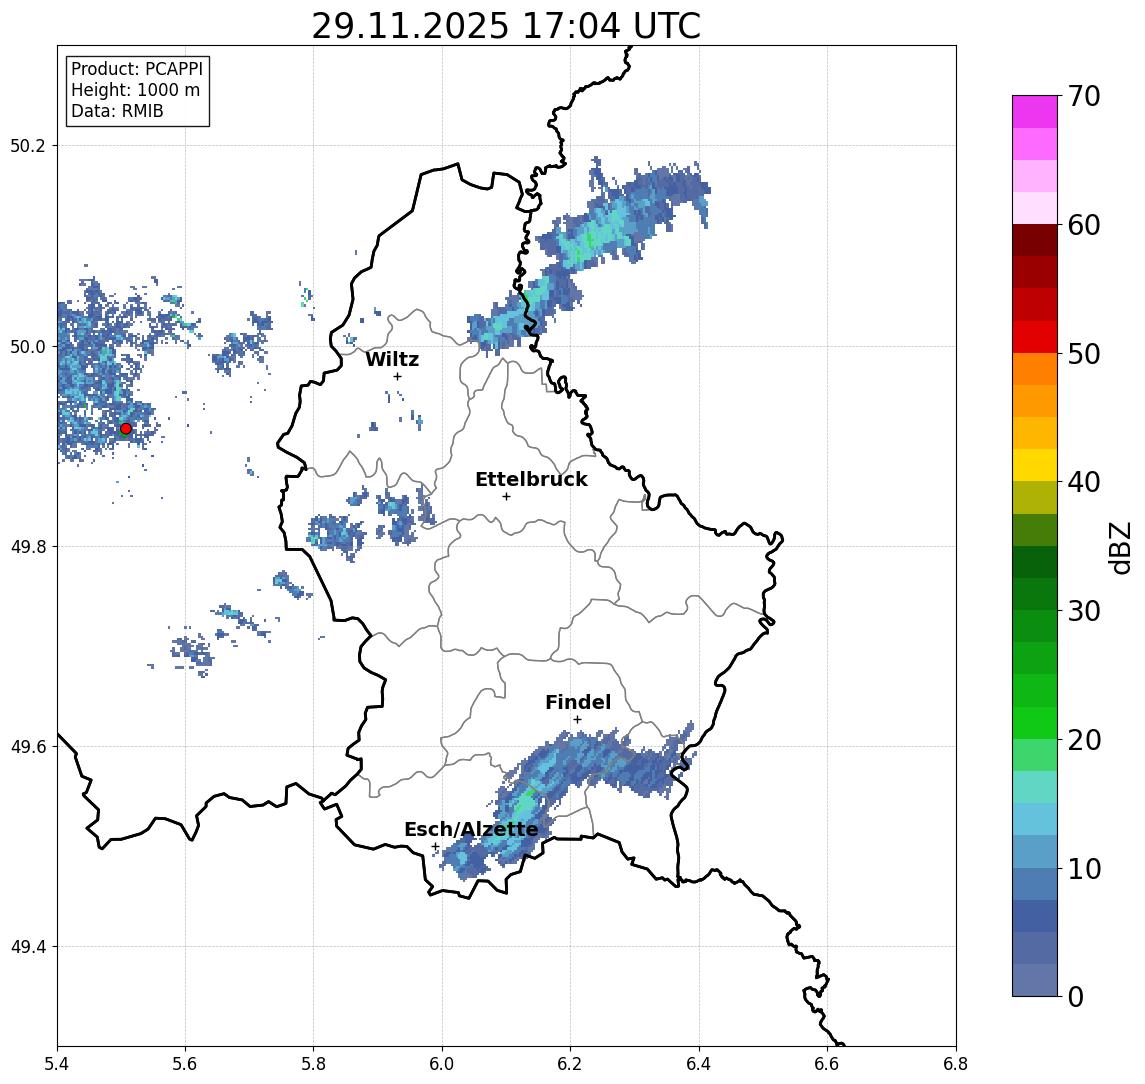Click the 'Data: RMIB' line
The image size is (1145, 1084).
(117, 111)
